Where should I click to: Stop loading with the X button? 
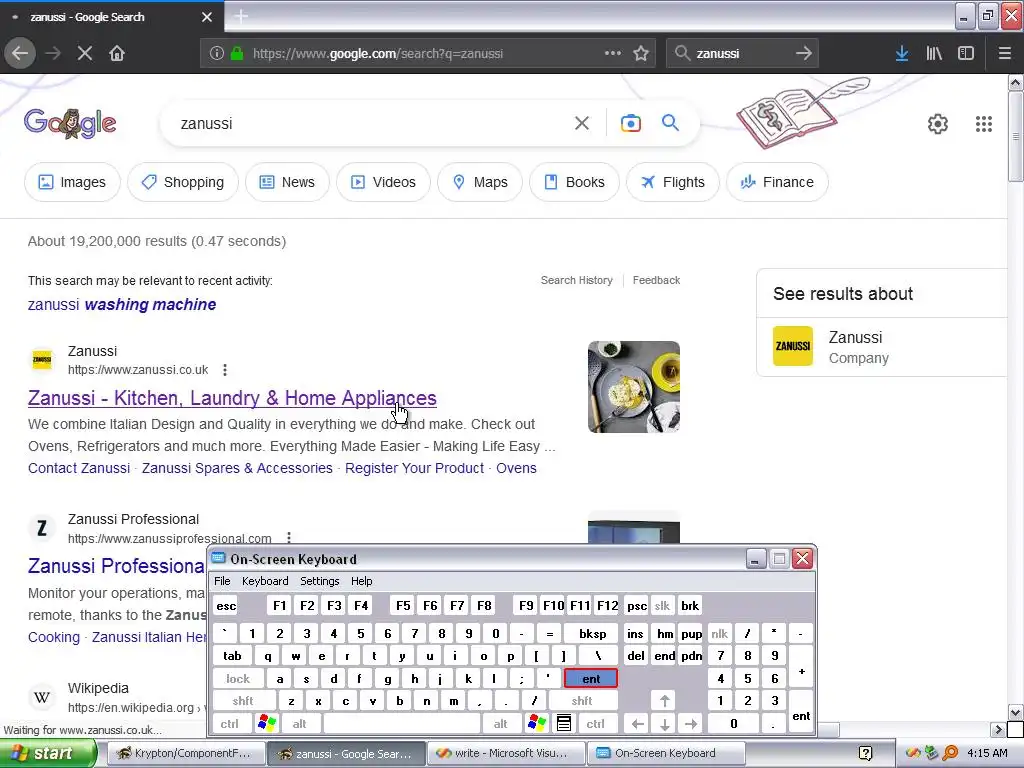pos(85,53)
